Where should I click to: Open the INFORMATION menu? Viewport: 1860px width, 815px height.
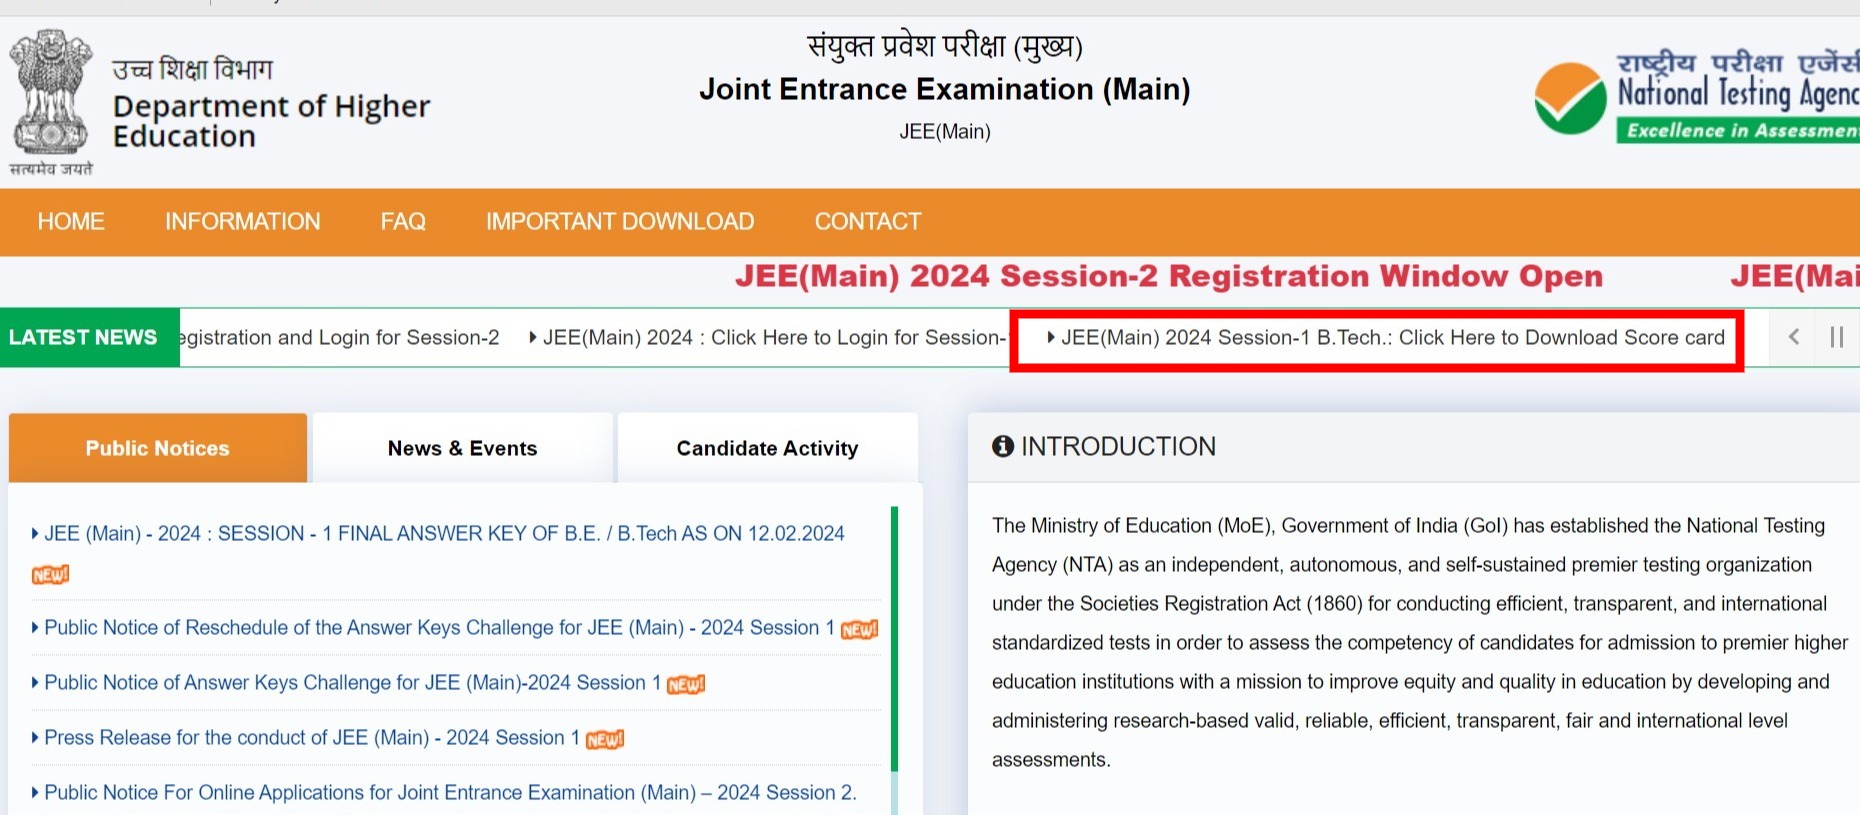pyautogui.click(x=243, y=221)
